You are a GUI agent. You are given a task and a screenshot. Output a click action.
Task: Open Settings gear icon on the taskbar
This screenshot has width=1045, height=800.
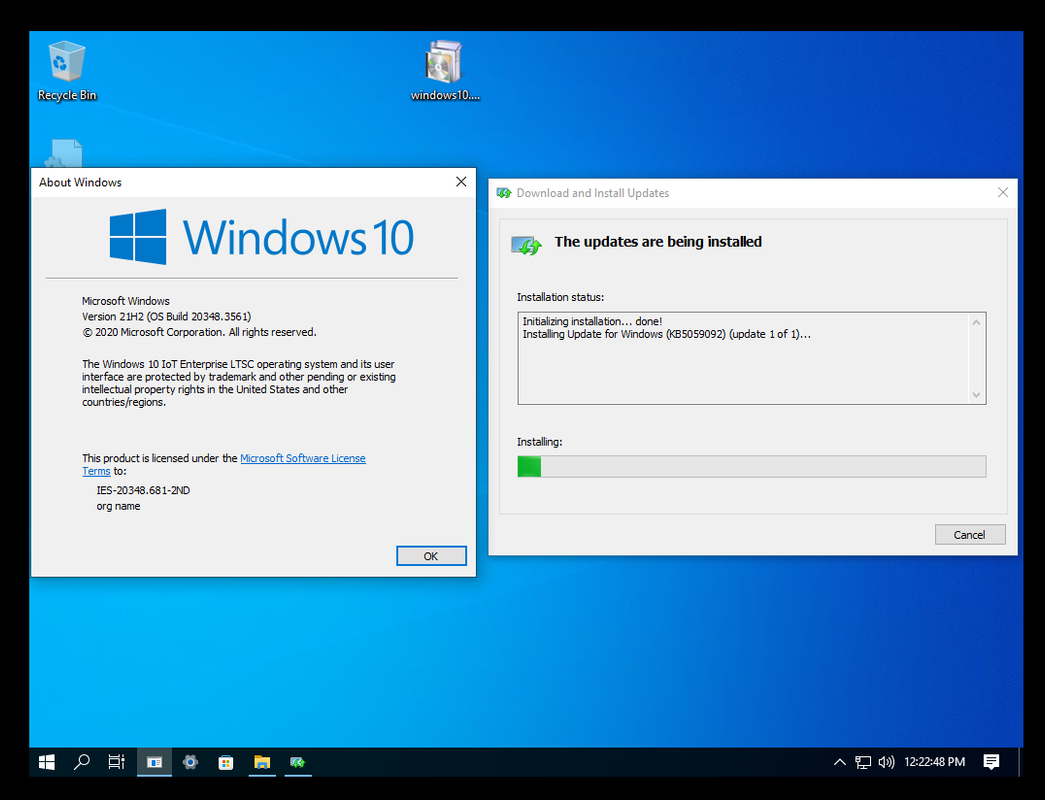point(191,762)
